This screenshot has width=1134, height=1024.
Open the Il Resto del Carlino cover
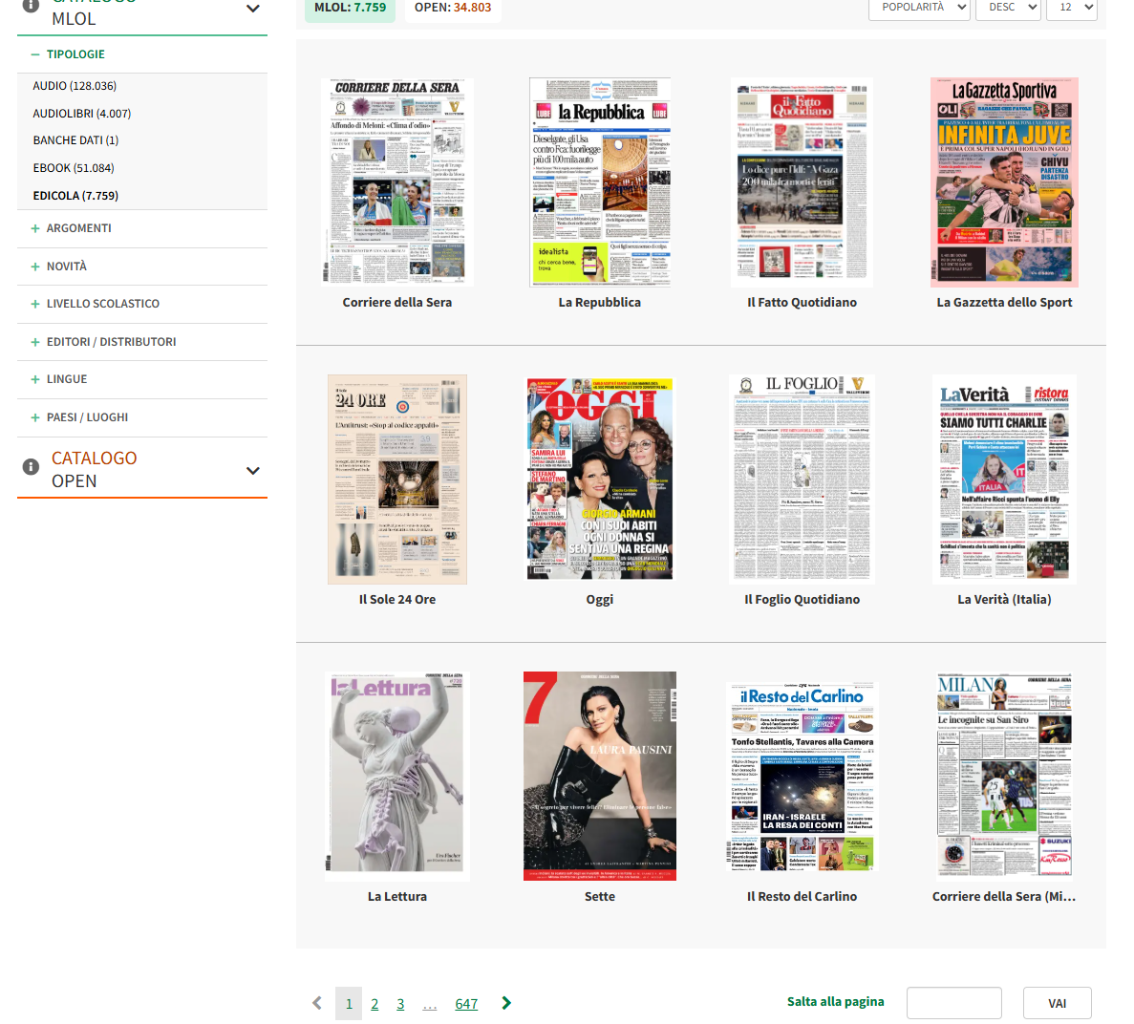(802, 776)
